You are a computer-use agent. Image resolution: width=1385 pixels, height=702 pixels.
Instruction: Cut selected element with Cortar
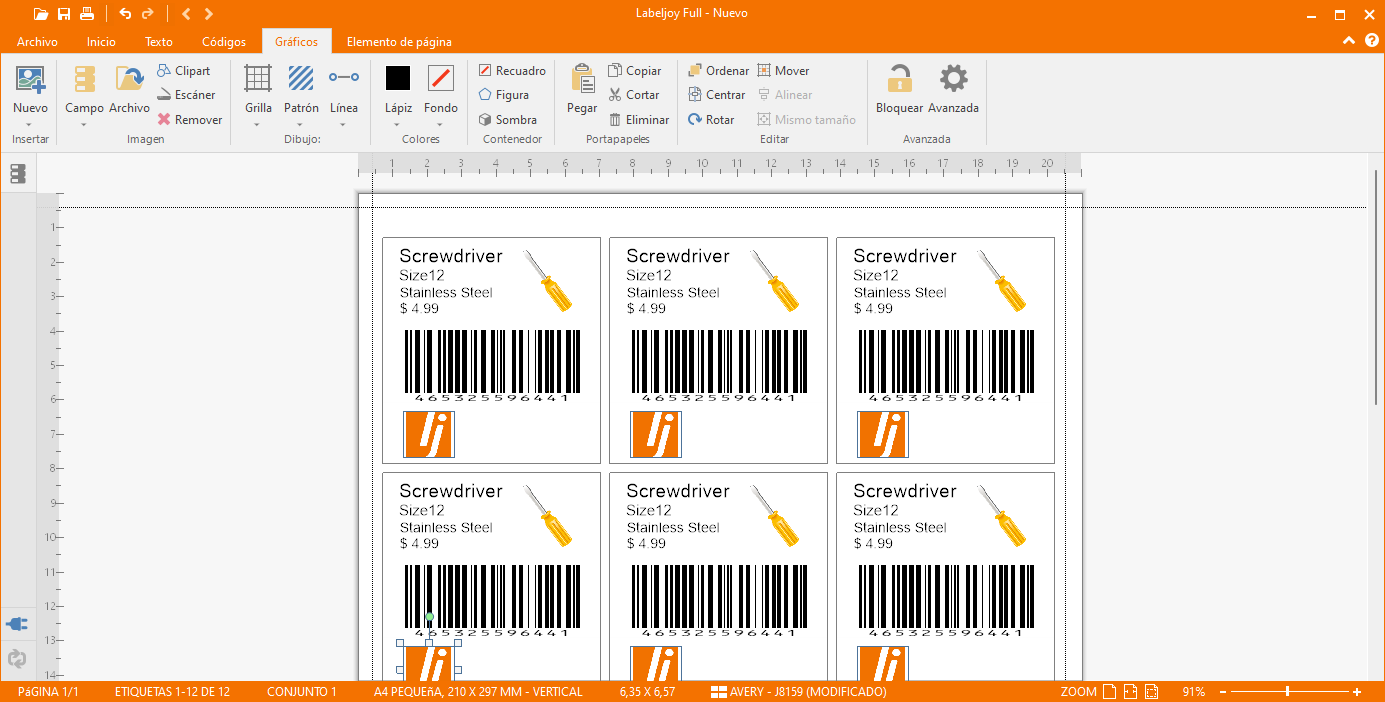[x=634, y=95]
